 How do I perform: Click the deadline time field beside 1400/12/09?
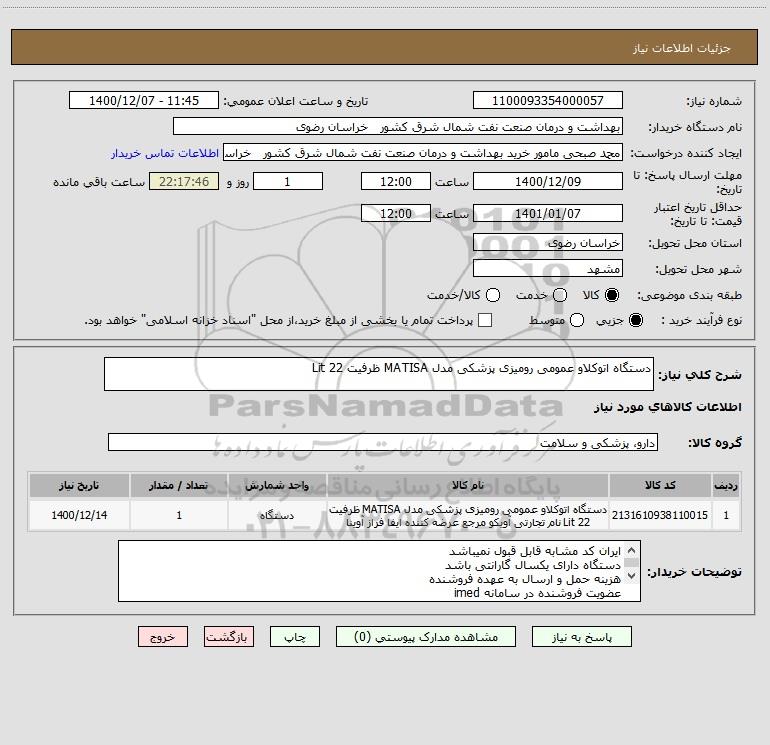click(x=396, y=181)
